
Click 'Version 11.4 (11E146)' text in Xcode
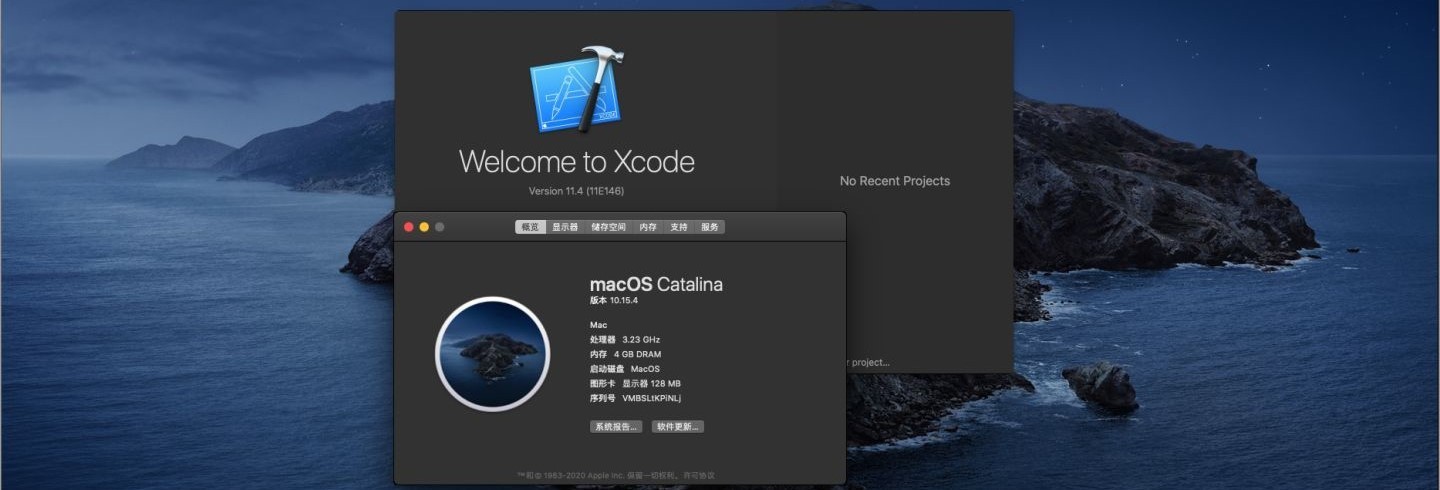coord(577,191)
